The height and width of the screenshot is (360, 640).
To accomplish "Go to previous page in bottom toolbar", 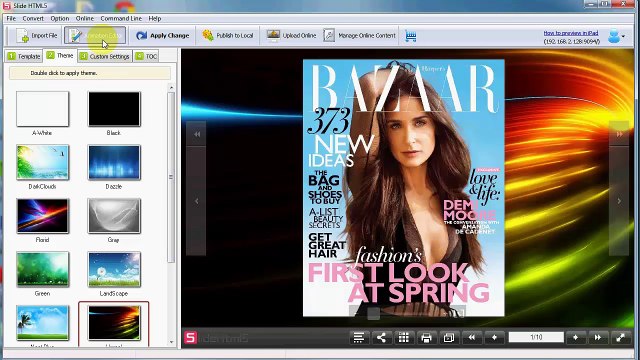I will [x=494, y=338].
